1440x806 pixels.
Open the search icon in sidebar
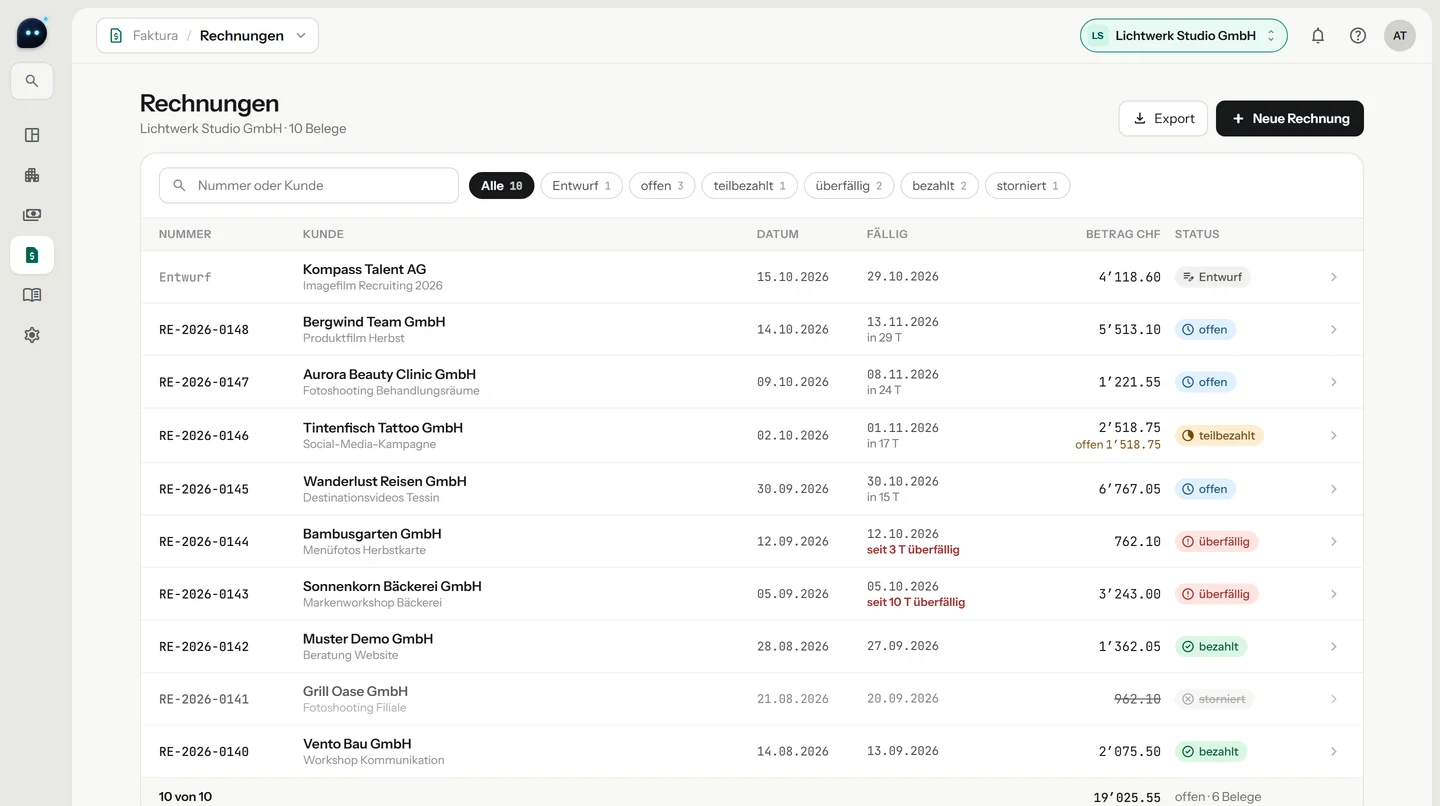point(32,81)
